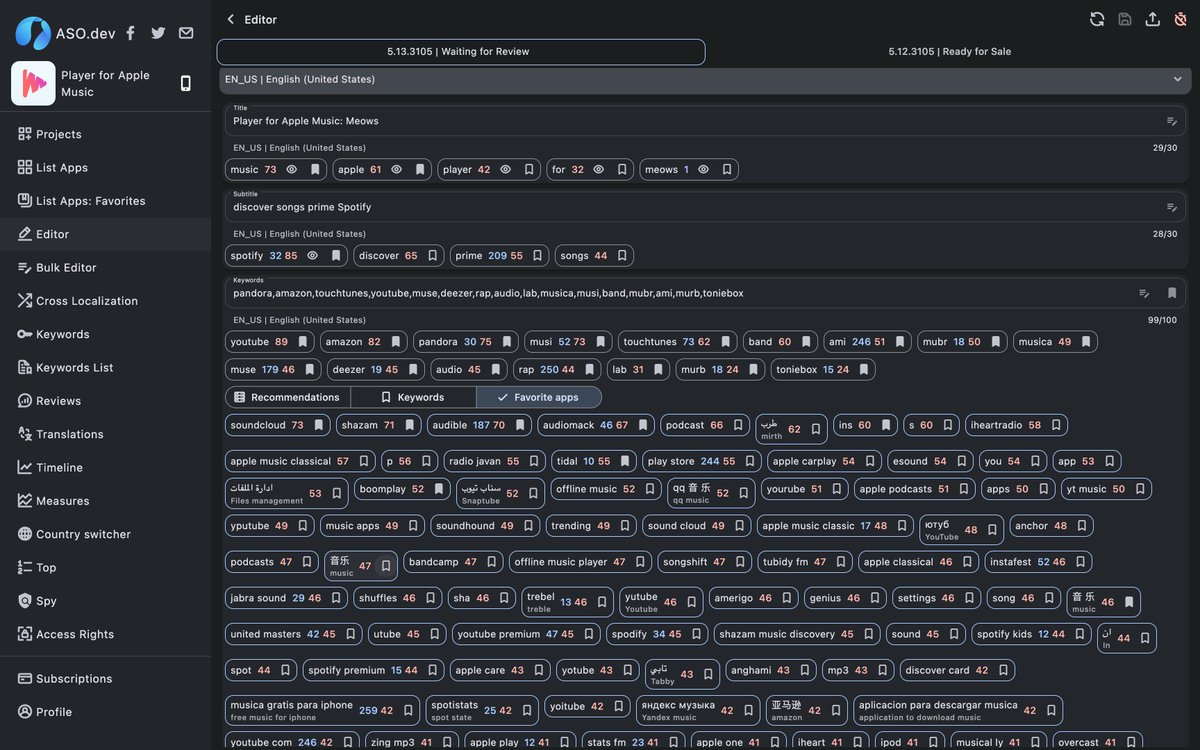1200x750 pixels.
Task: Open Country switcher in the sidebar
Action: [105, 534]
